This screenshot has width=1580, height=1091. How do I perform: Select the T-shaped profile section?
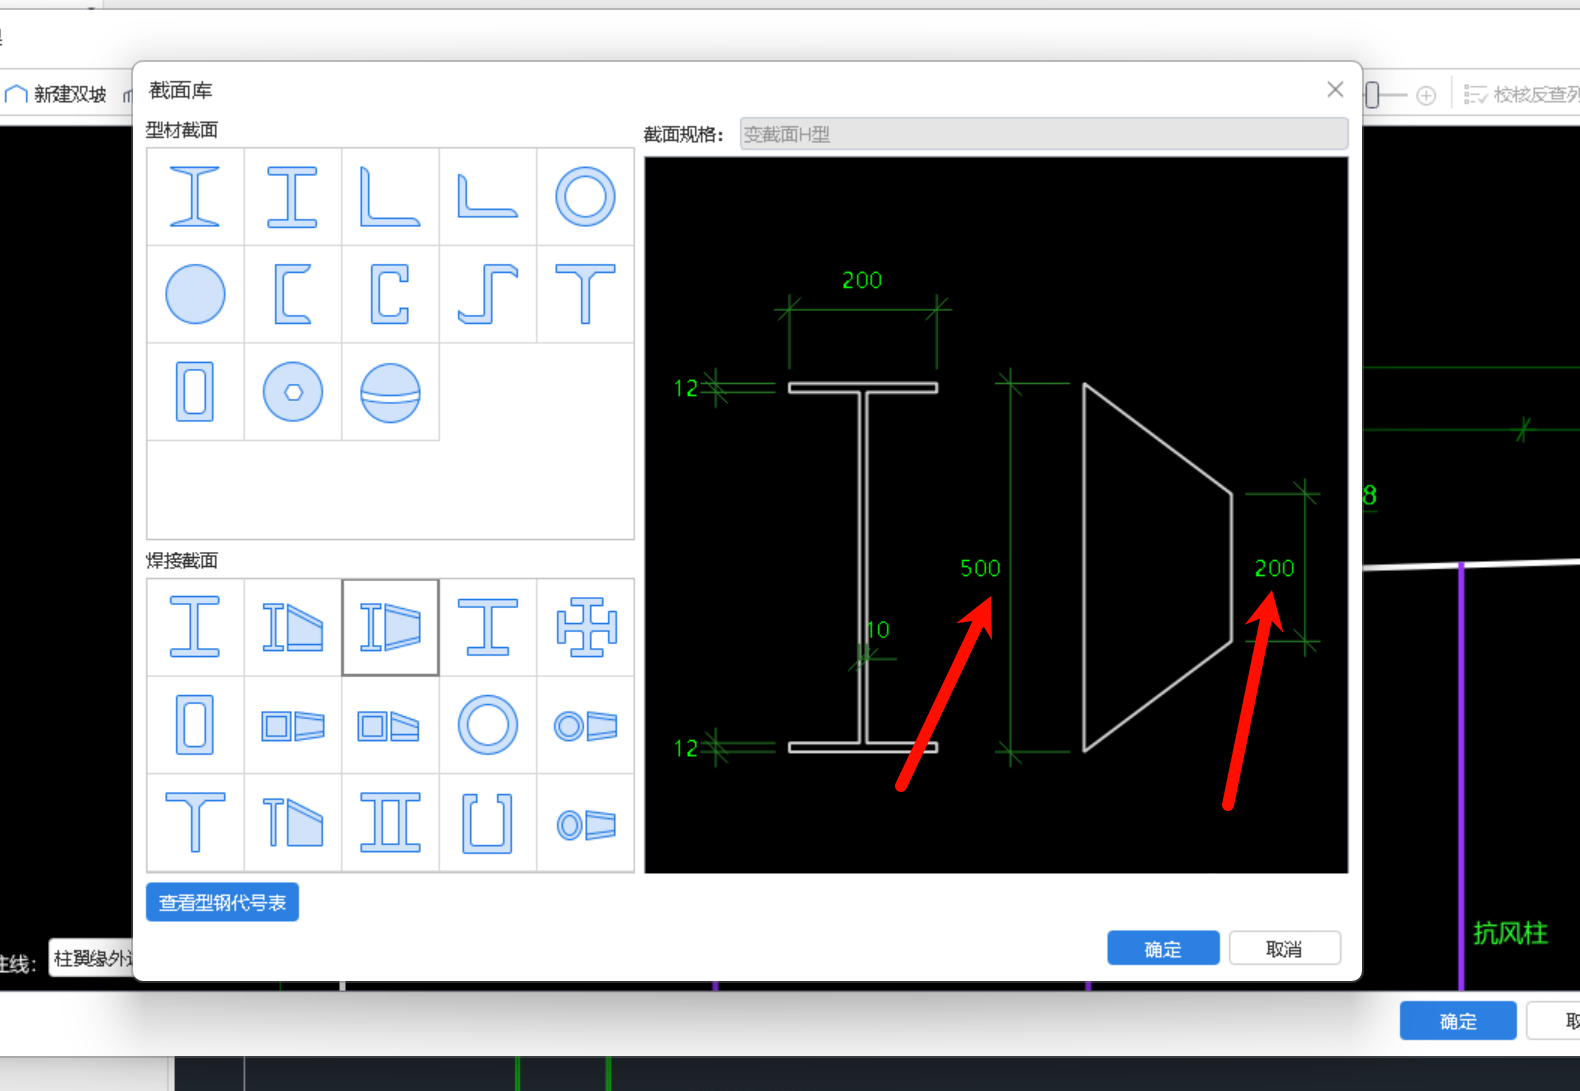[585, 294]
